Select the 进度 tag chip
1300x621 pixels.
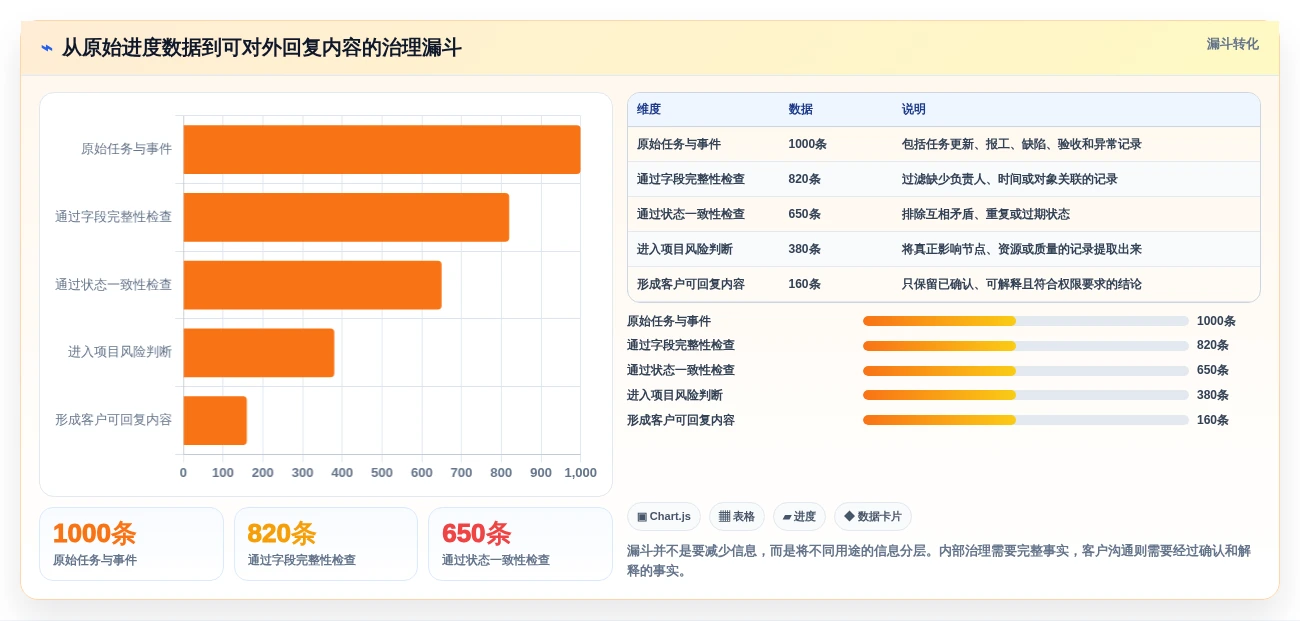(799, 517)
